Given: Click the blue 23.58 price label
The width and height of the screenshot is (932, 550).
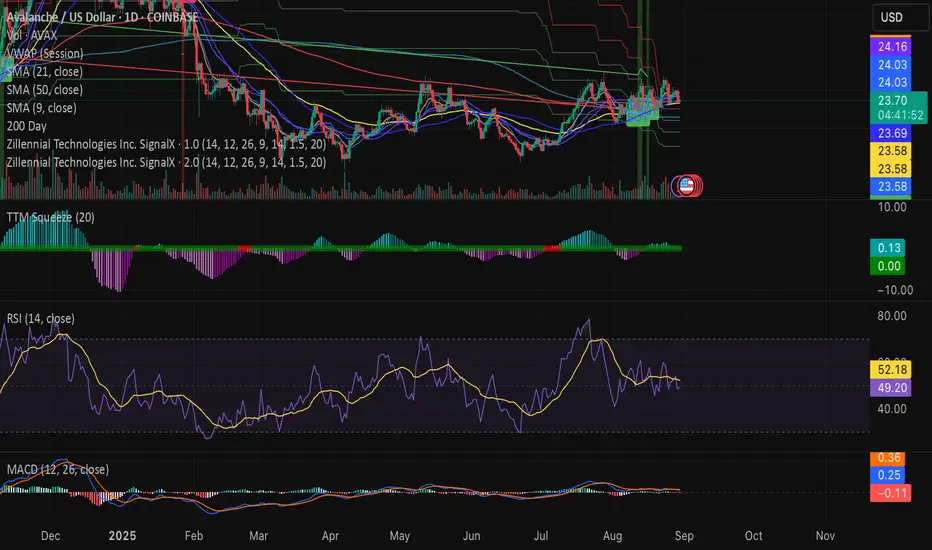Looking at the screenshot, I should 890,187.
